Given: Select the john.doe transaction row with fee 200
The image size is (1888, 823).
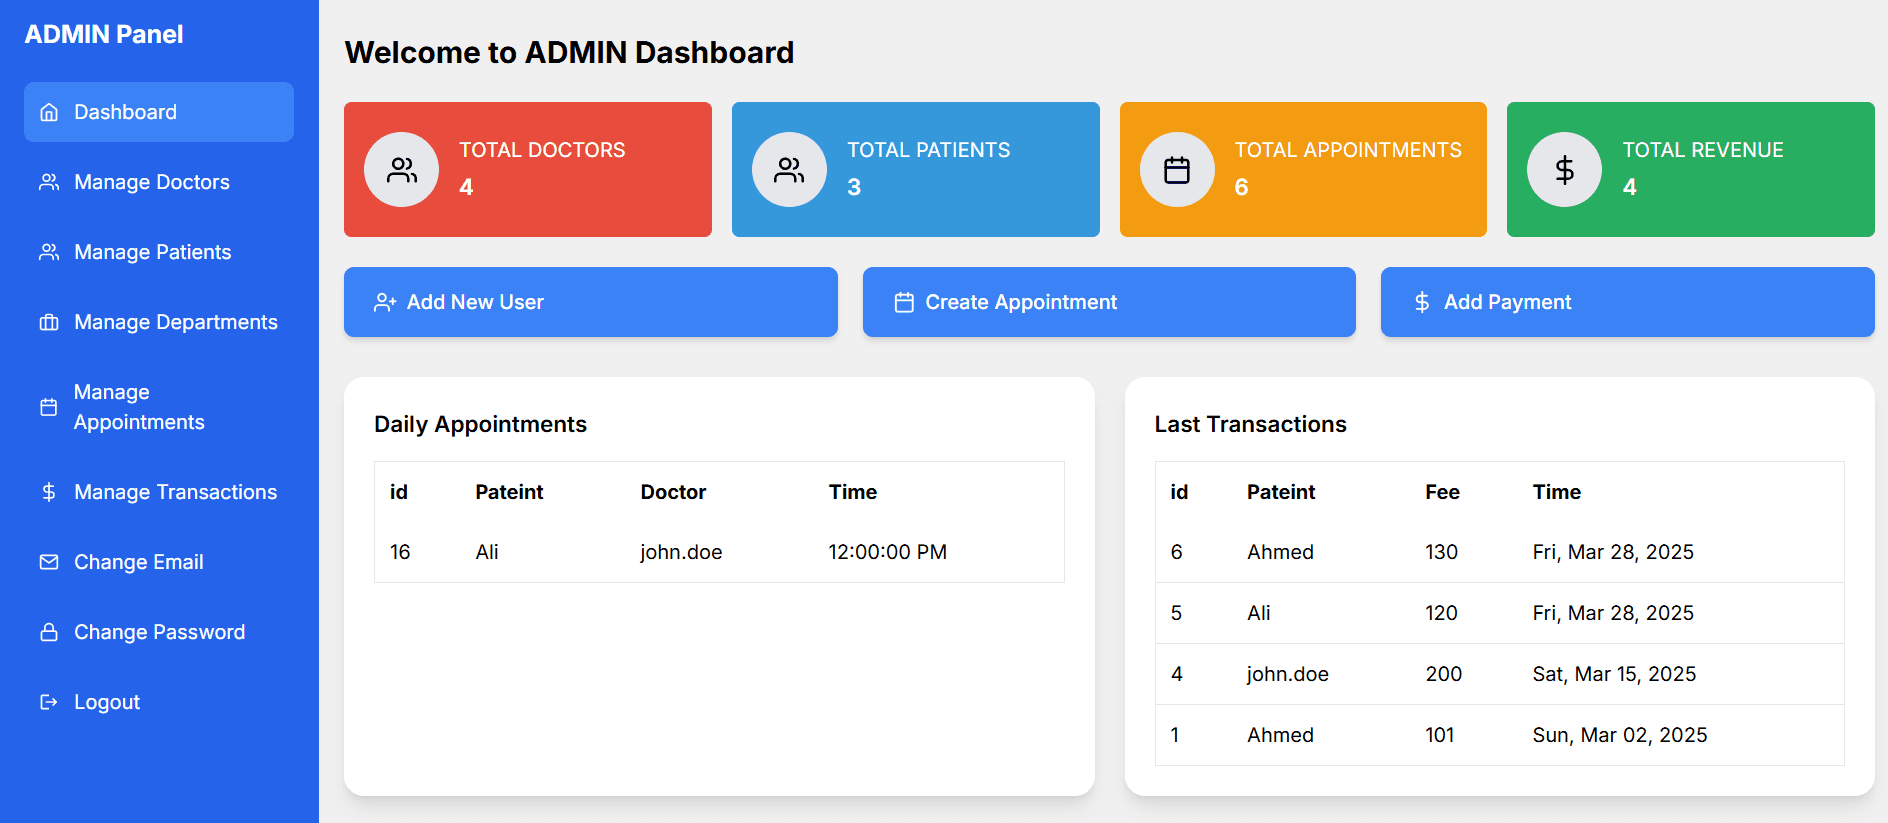Looking at the screenshot, I should tap(1498, 674).
